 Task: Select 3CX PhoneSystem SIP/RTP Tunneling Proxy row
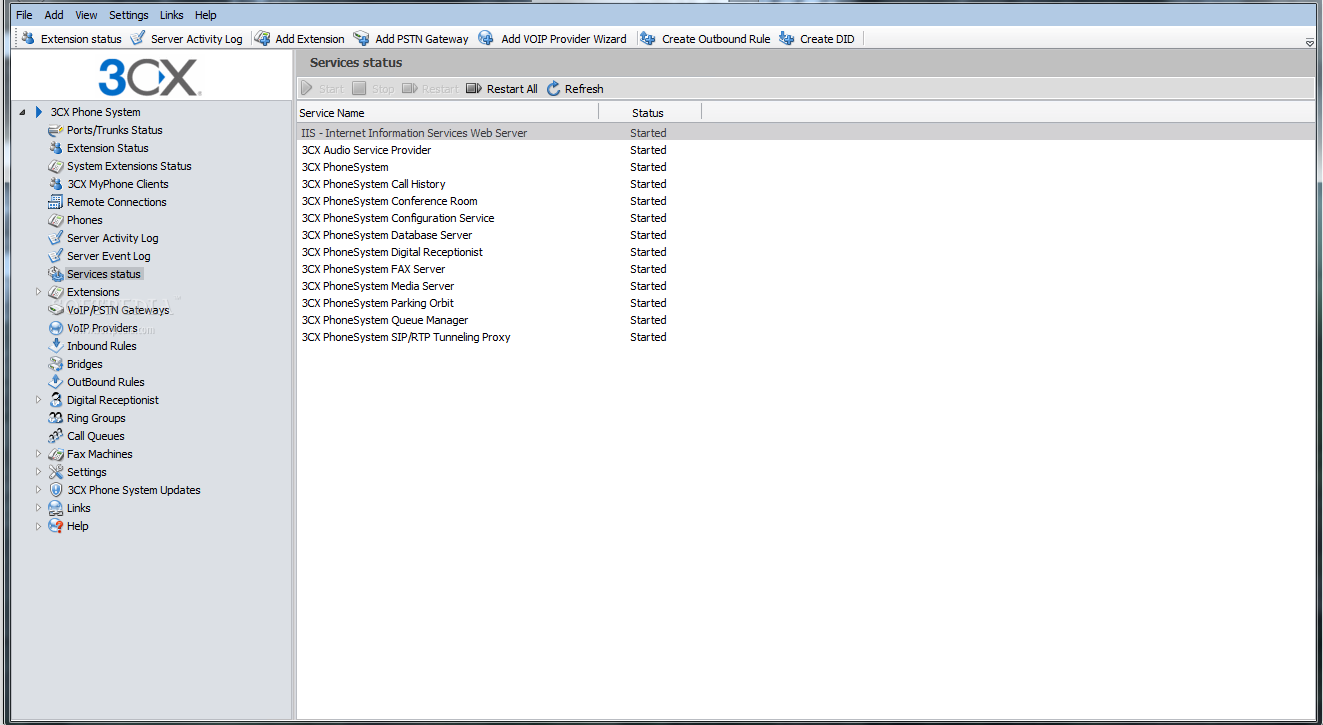806,337
